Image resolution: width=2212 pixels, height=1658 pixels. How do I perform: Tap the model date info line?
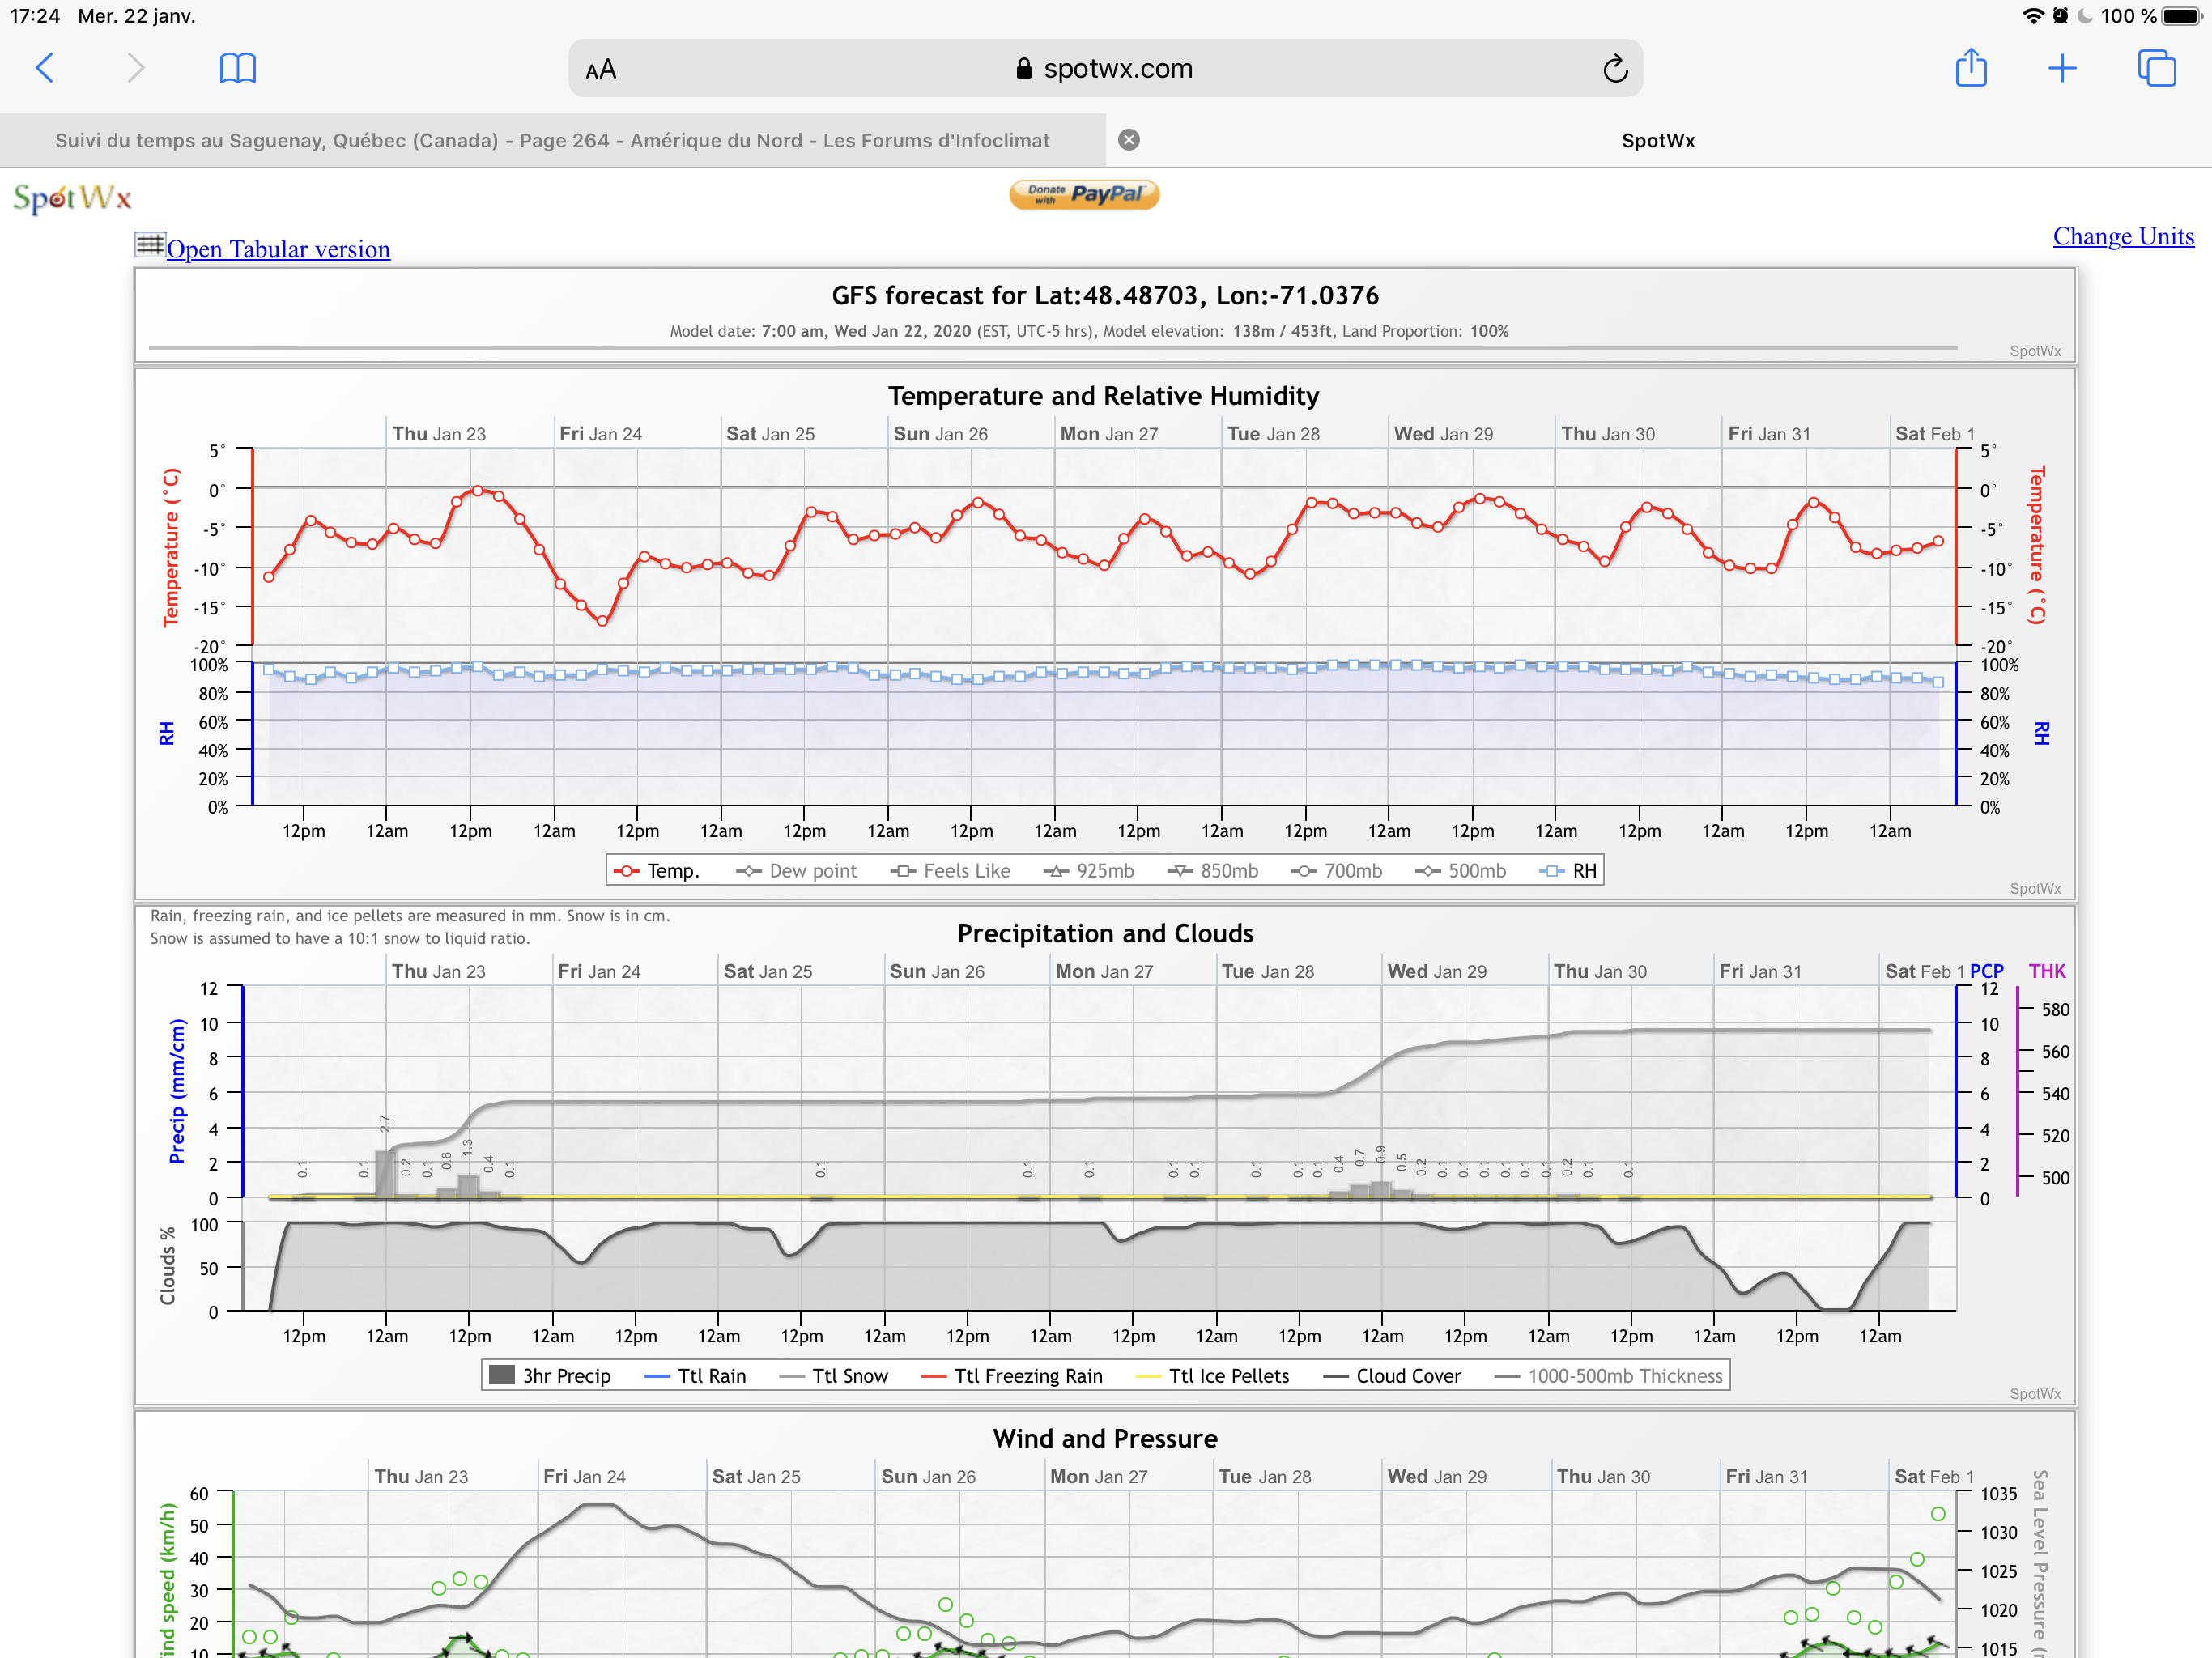point(1089,331)
